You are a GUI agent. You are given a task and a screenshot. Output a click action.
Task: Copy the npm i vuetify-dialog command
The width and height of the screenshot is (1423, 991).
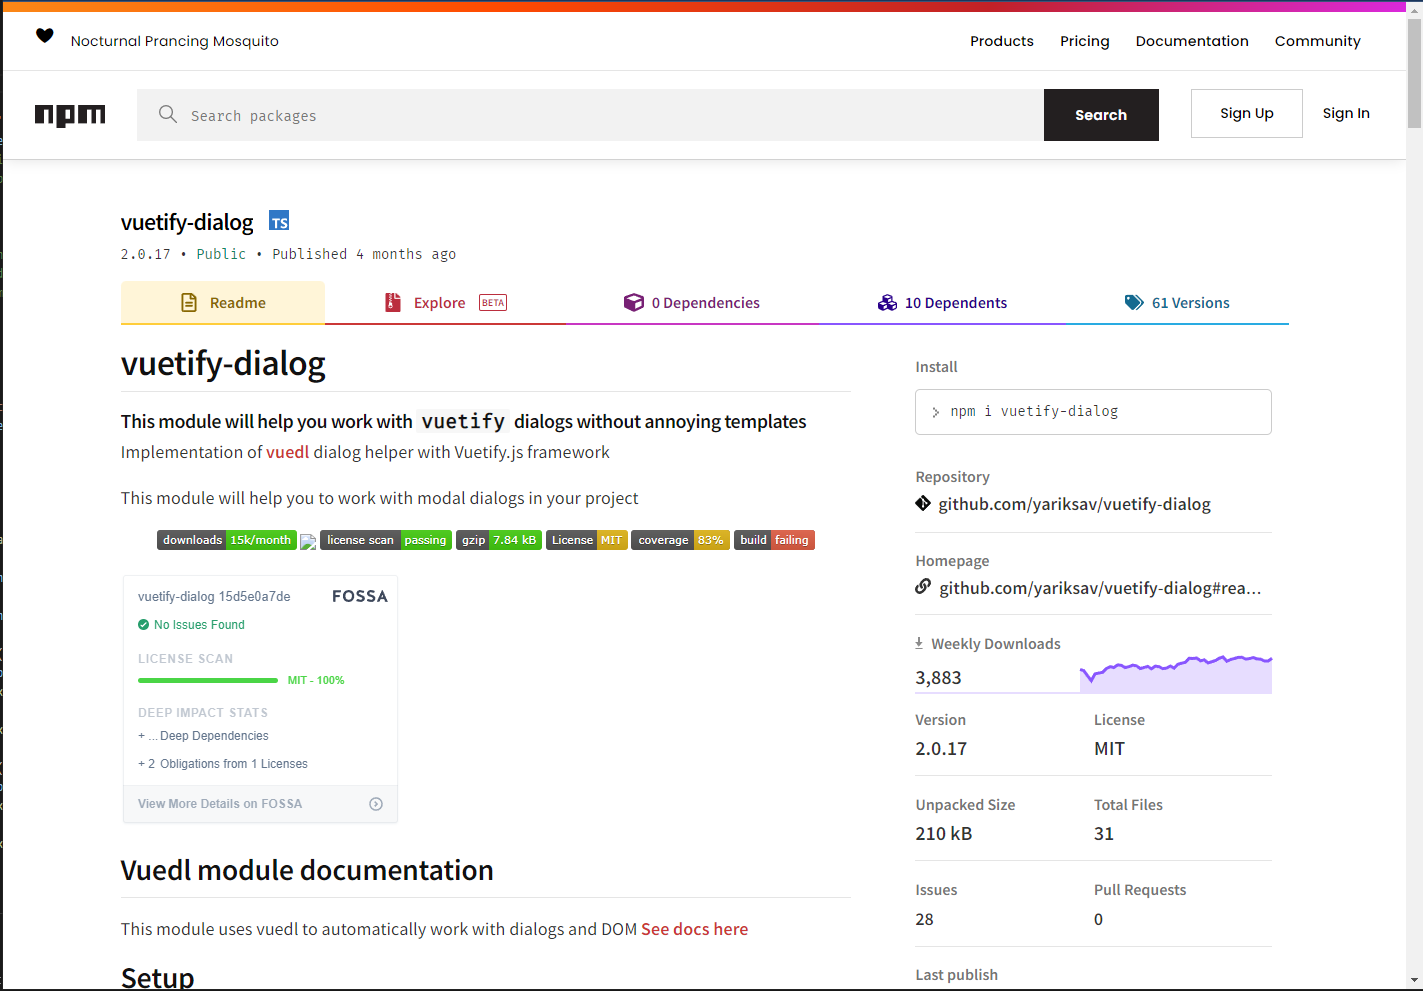tap(1093, 412)
